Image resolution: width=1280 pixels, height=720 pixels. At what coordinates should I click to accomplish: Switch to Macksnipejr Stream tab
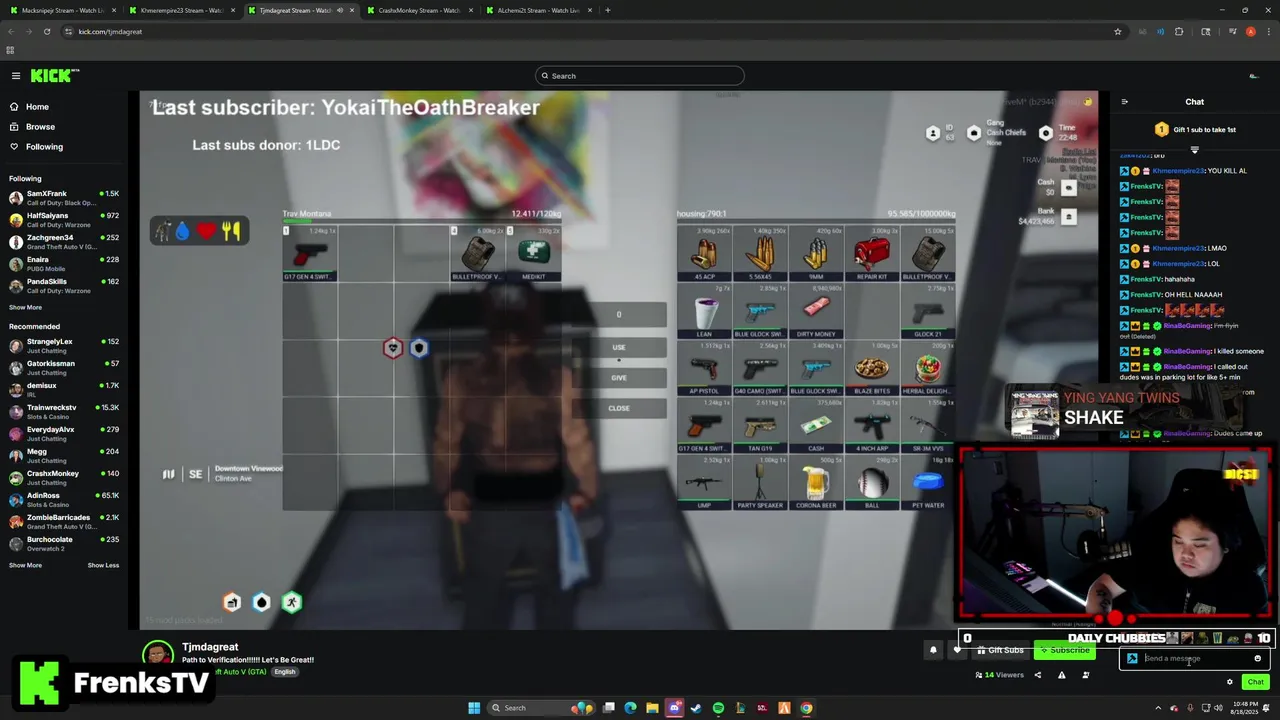tap(62, 10)
